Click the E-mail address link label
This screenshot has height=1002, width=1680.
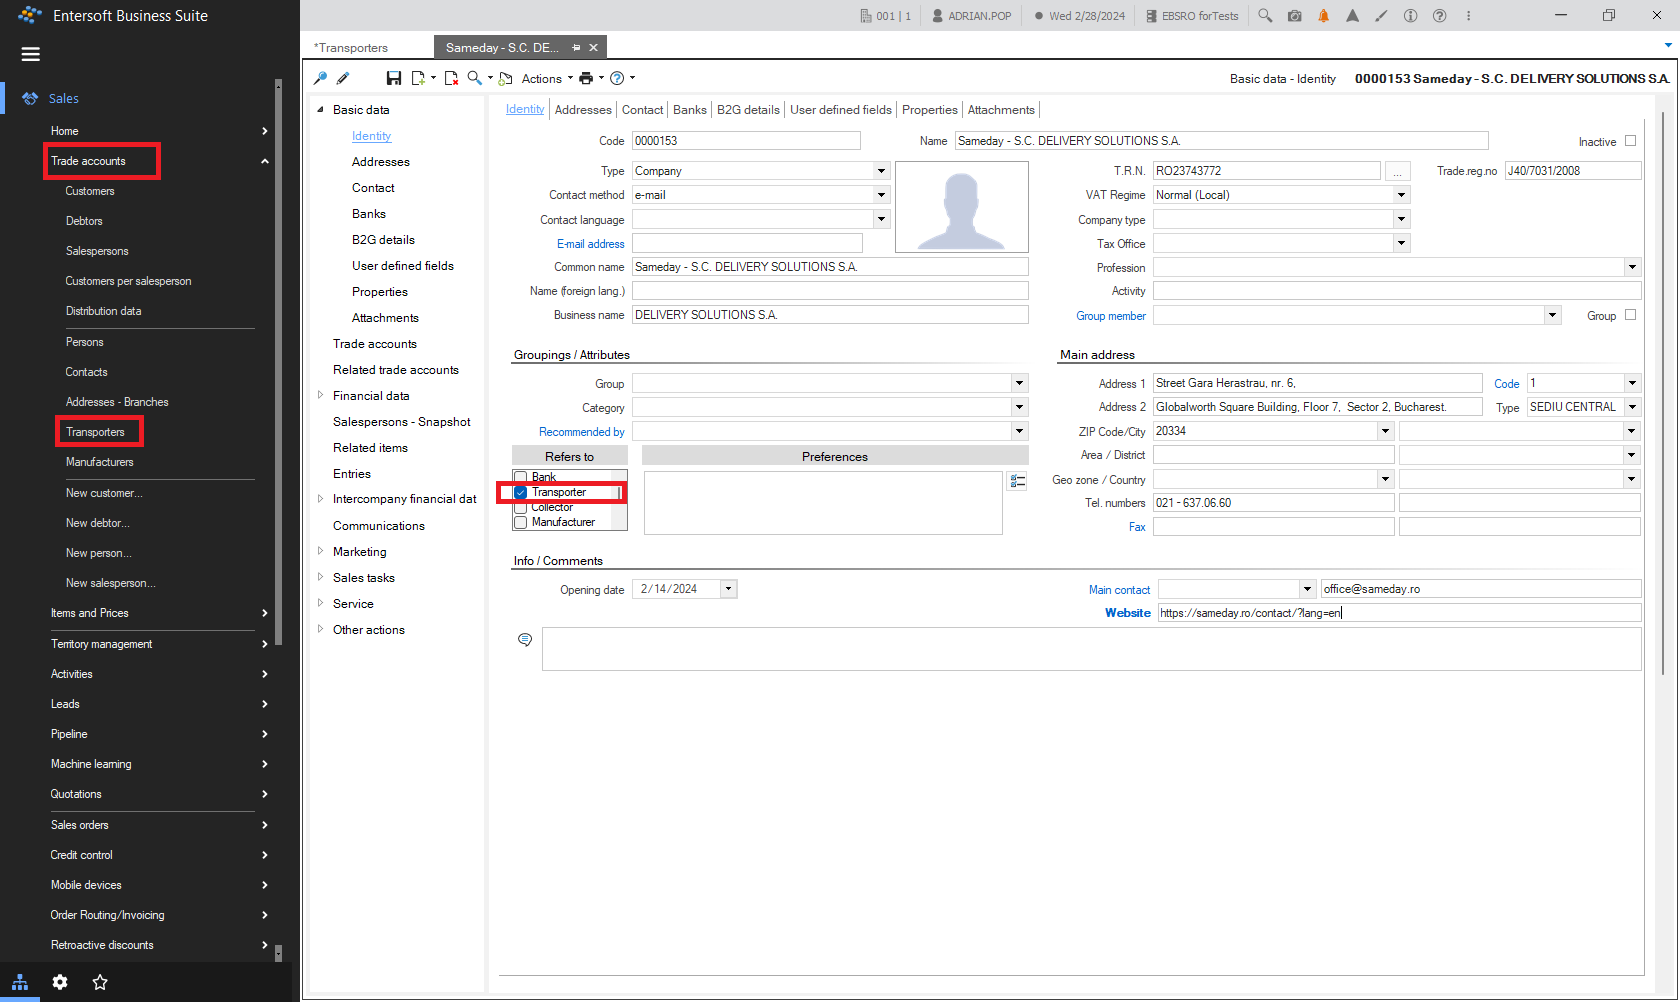coord(590,244)
